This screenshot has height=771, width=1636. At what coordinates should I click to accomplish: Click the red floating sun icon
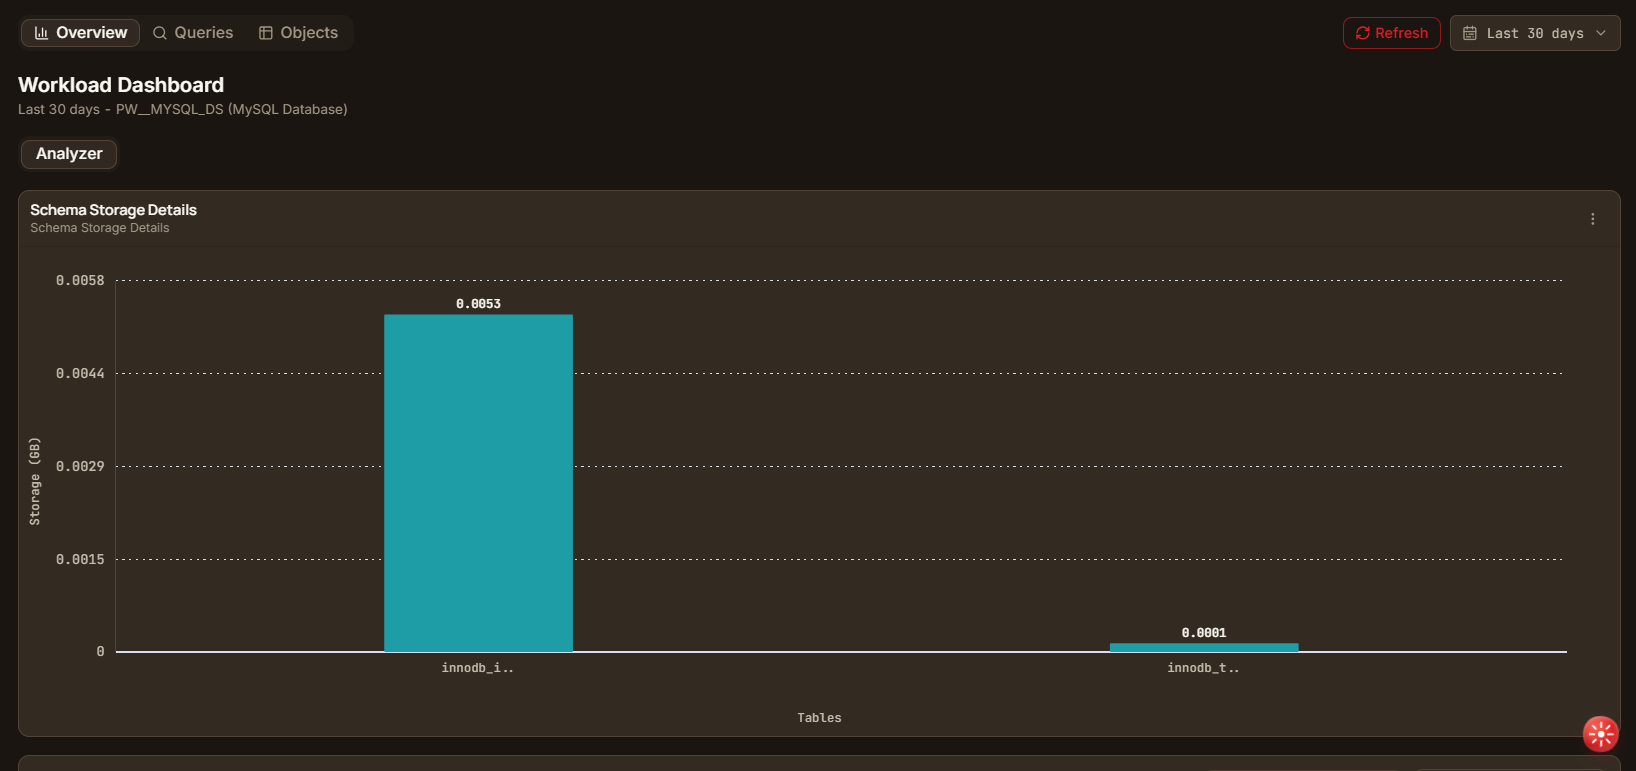coord(1601,734)
